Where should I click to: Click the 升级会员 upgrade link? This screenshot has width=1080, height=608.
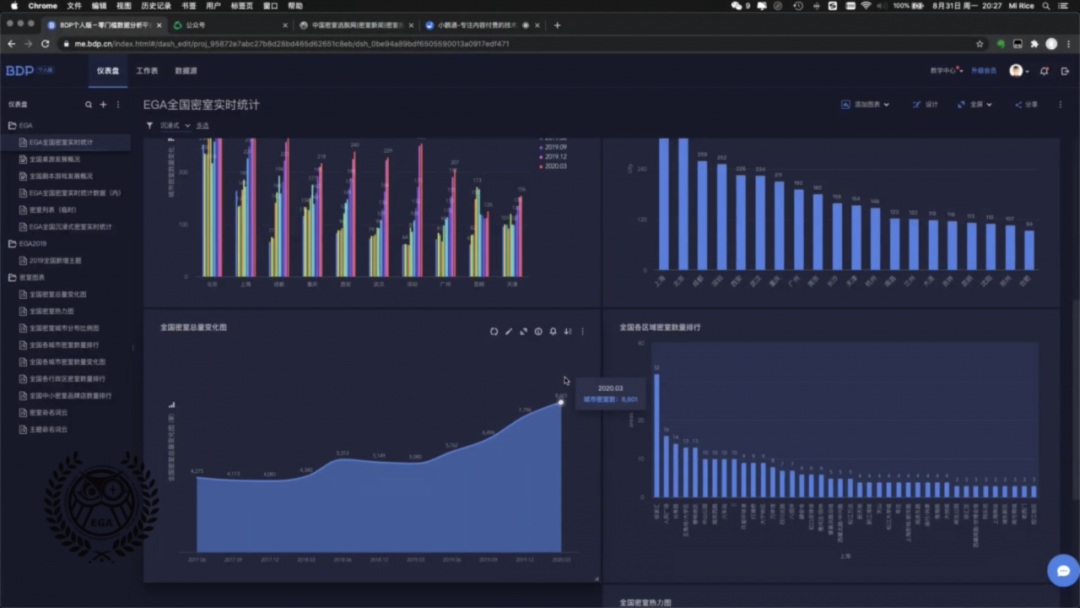point(984,71)
